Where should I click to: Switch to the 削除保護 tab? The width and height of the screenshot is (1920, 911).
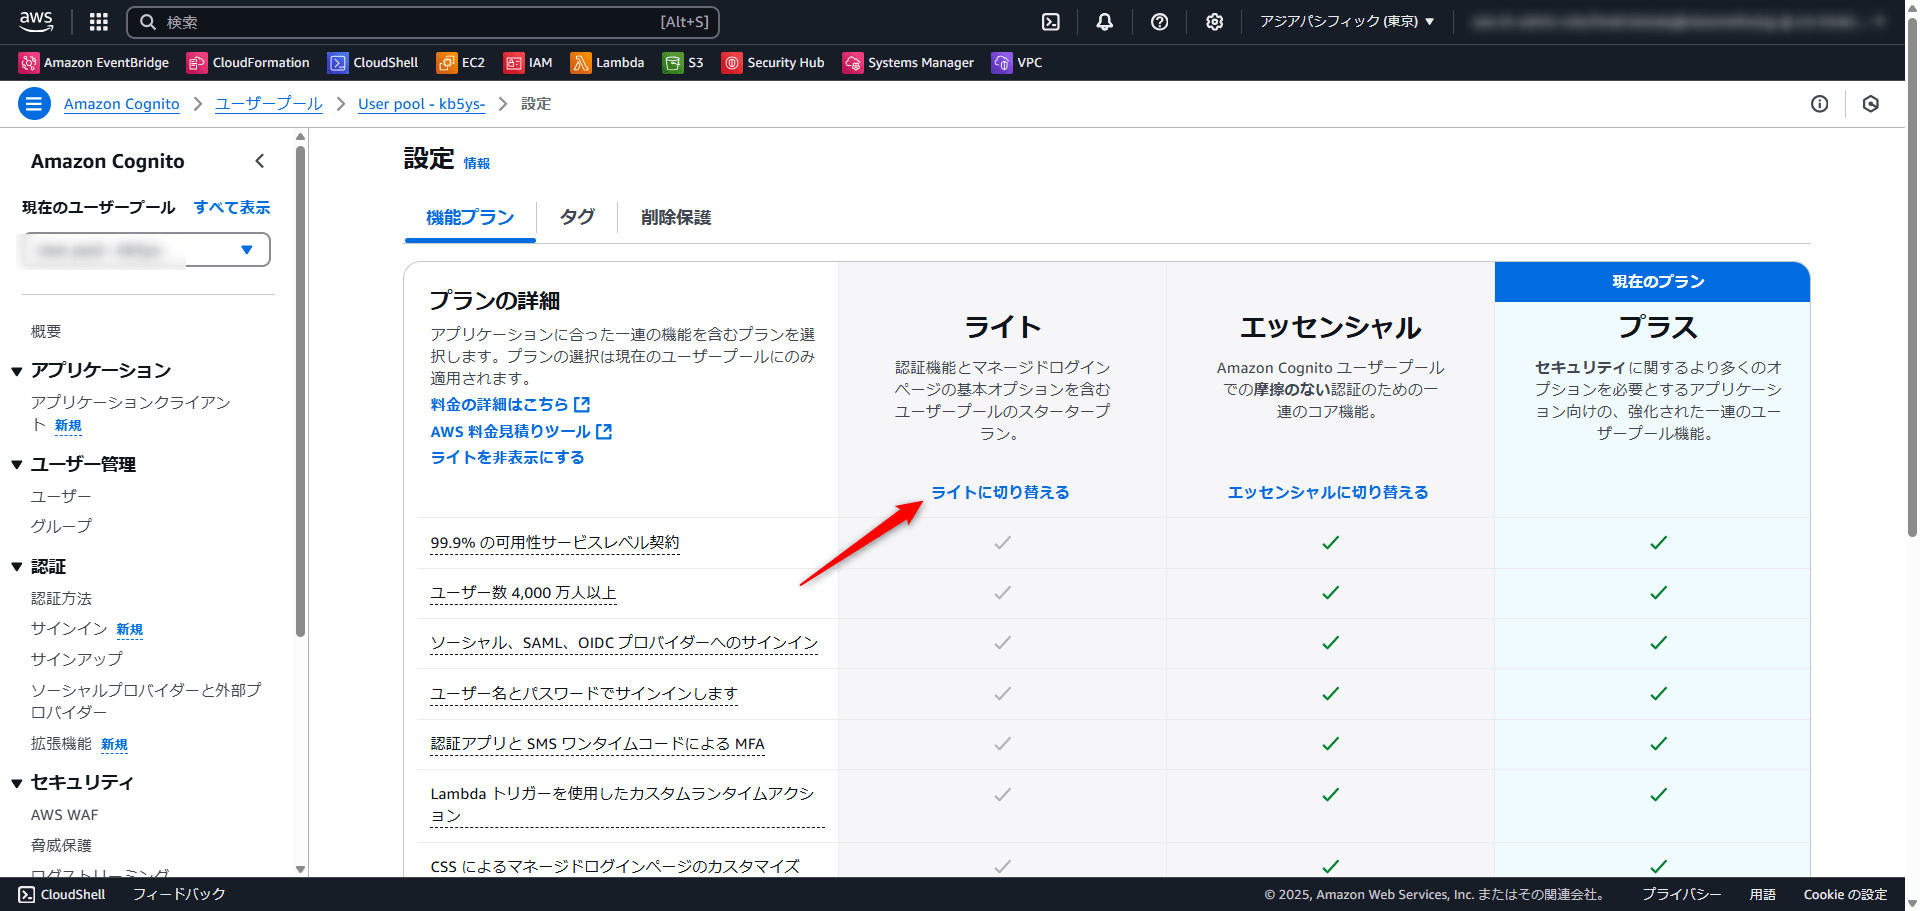676,217
